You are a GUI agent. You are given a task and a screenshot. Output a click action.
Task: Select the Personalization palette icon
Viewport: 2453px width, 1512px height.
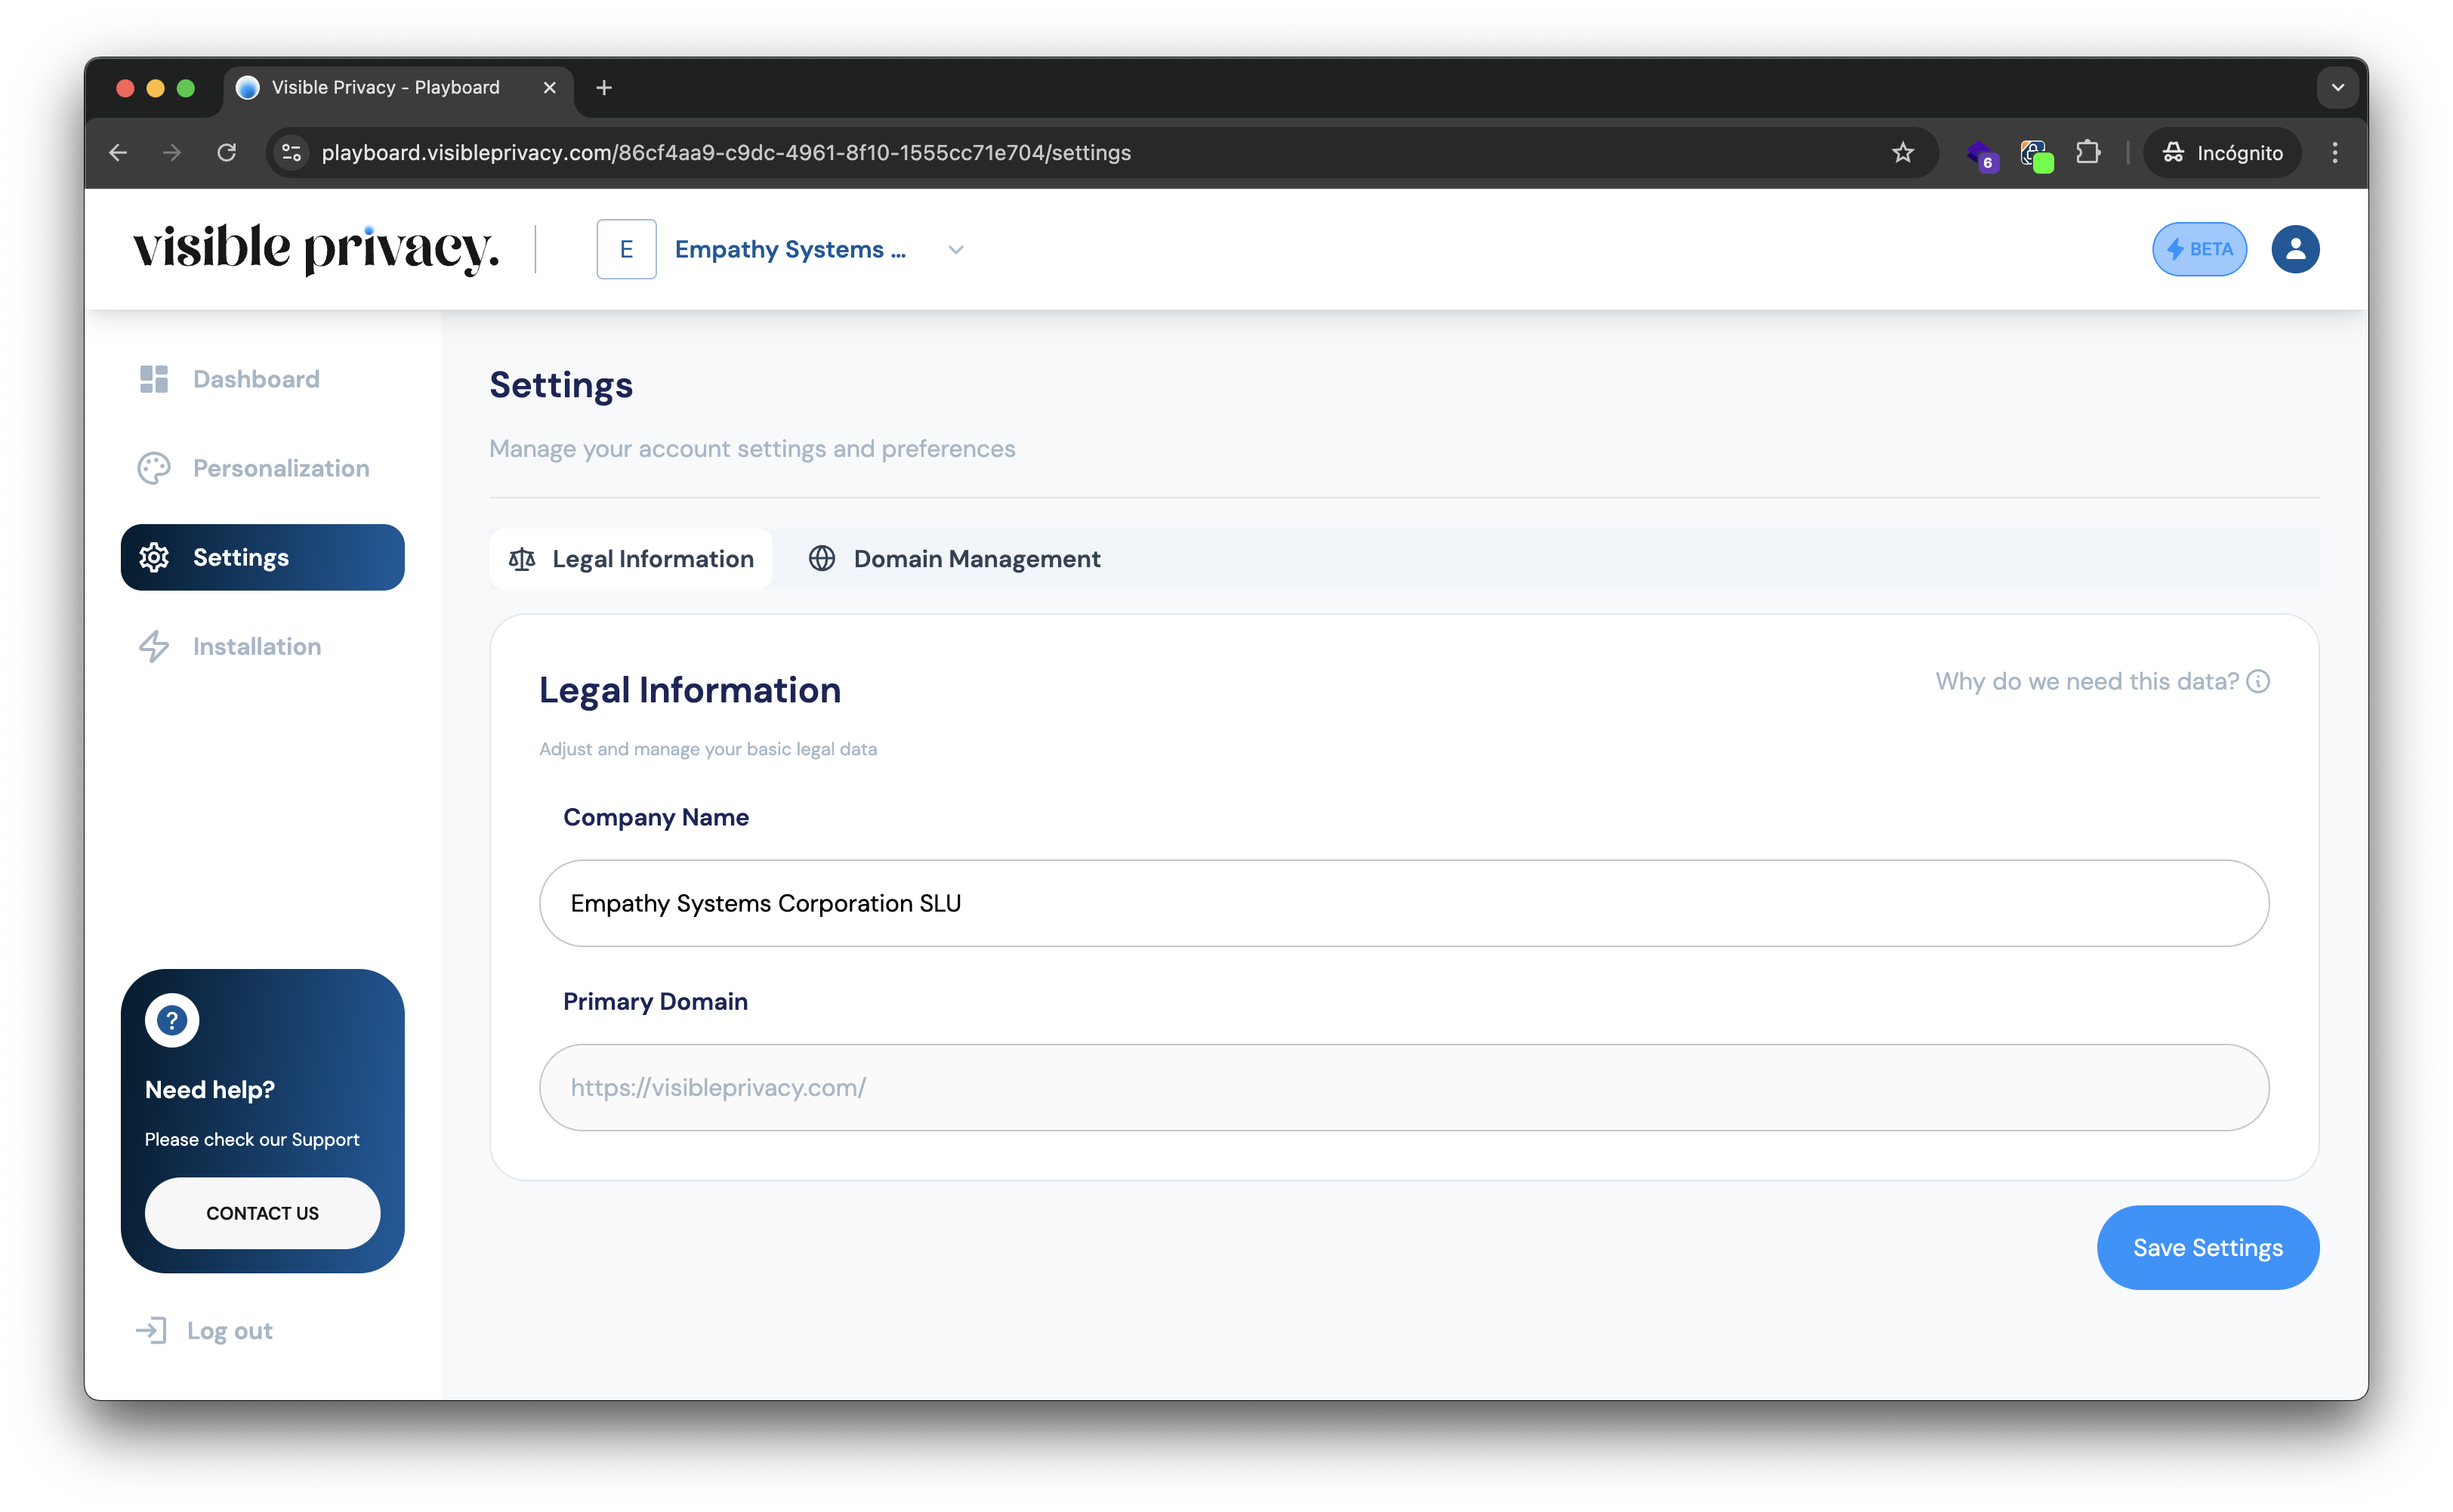[154, 467]
